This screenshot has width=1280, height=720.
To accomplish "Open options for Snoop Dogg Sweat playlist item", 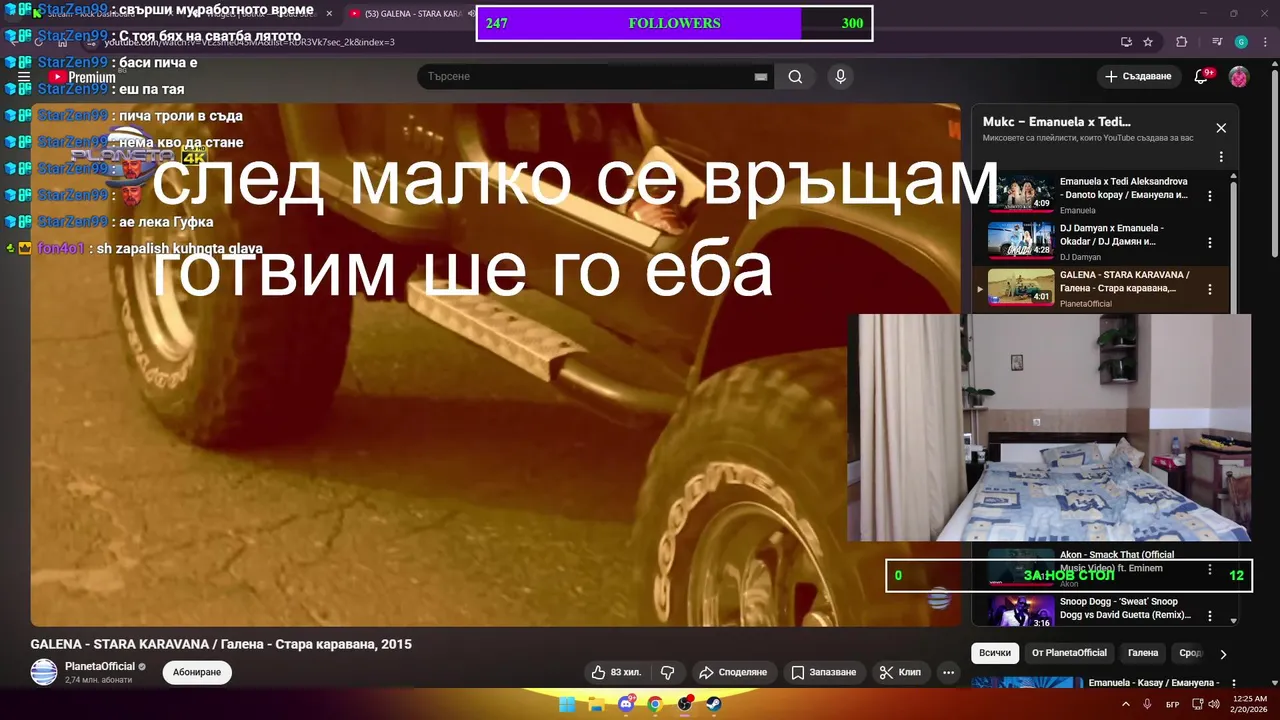I will coord(1210,615).
